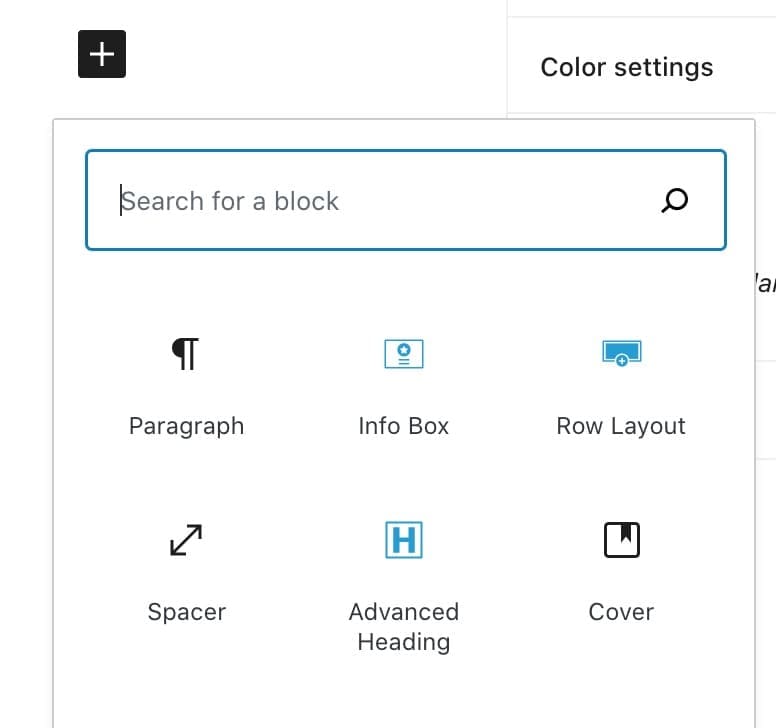
Task: Focus the Search for a block field
Action: point(406,200)
